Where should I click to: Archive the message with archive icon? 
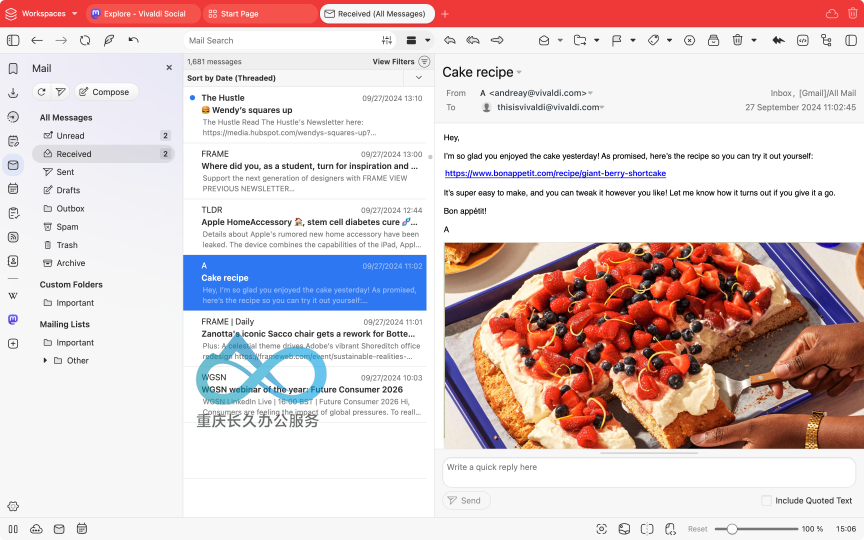tap(714, 40)
